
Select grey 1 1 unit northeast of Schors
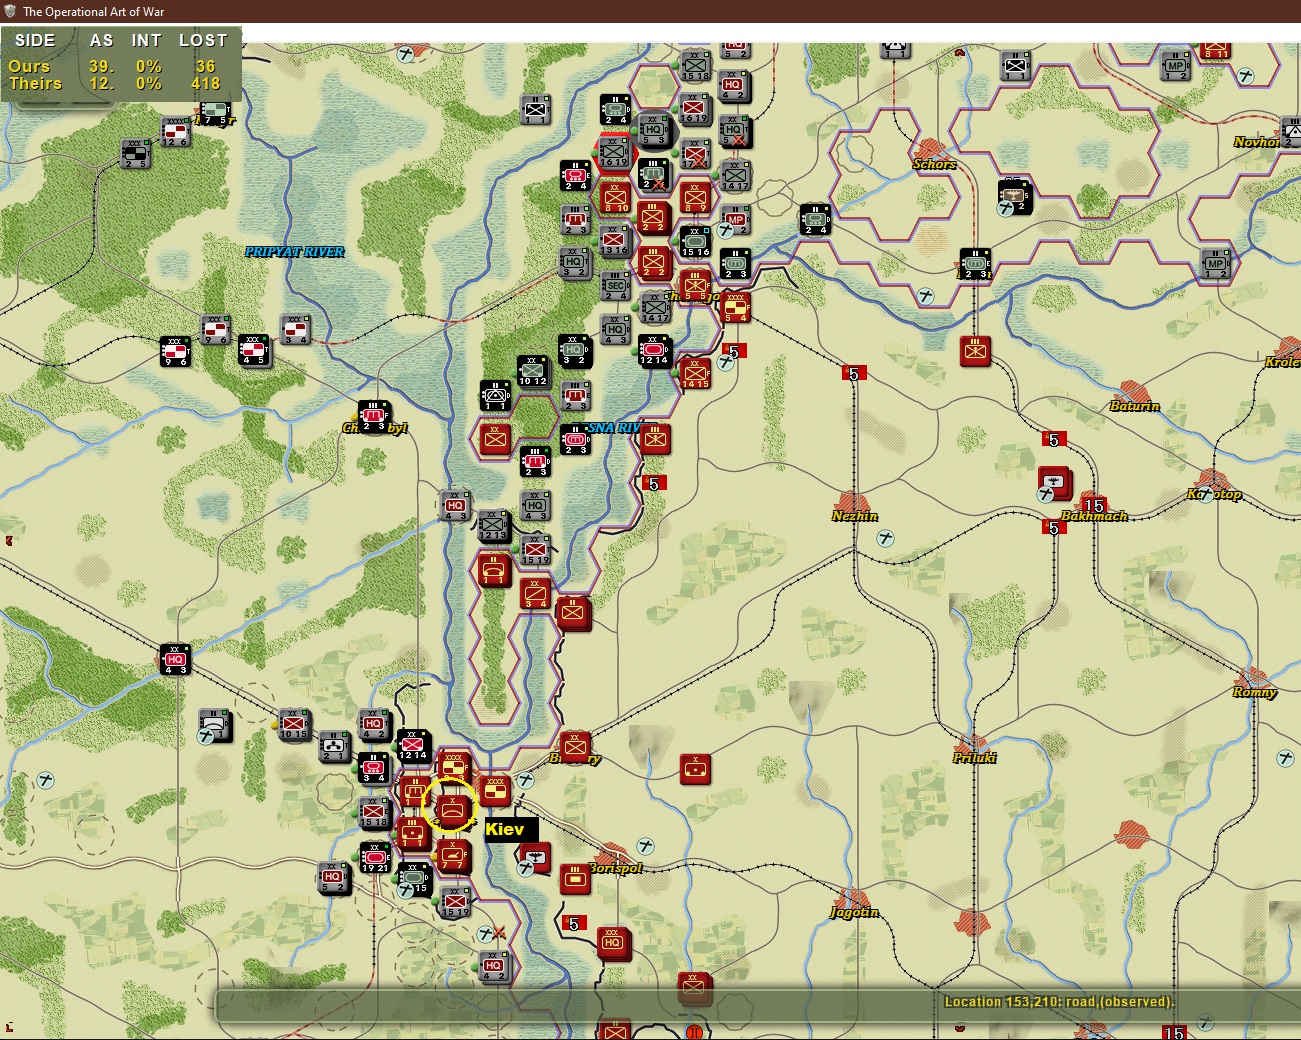1015,66
